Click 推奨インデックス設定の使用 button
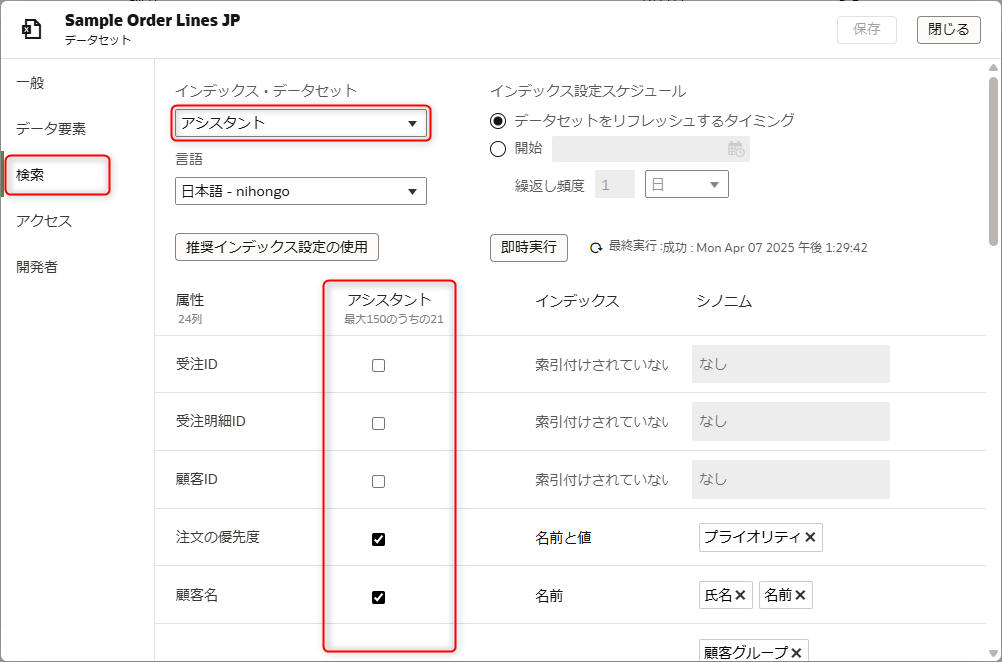Image resolution: width=1002 pixels, height=662 pixels. pos(277,247)
